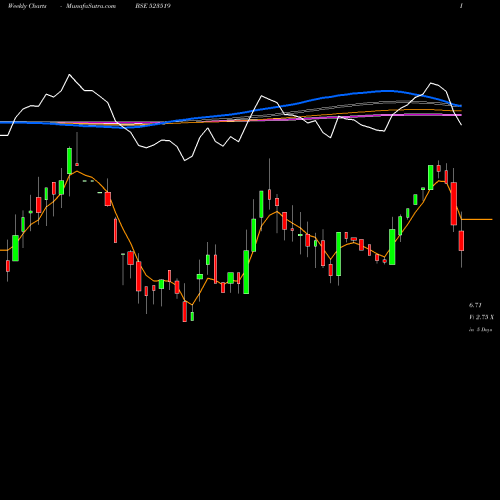Click the 'MunafaSutra.com' text
500x500 pixels.
point(91,6)
